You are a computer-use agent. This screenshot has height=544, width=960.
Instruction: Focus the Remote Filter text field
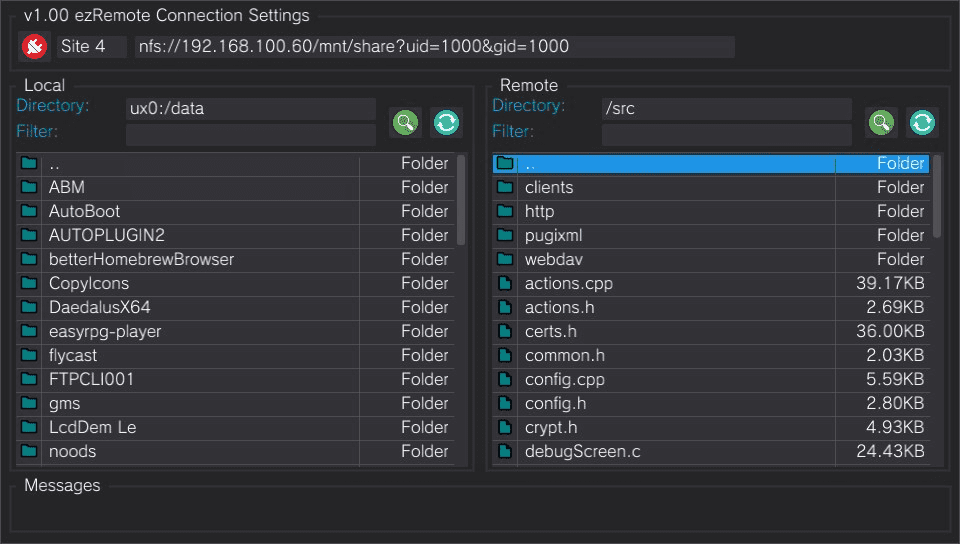tap(726, 134)
